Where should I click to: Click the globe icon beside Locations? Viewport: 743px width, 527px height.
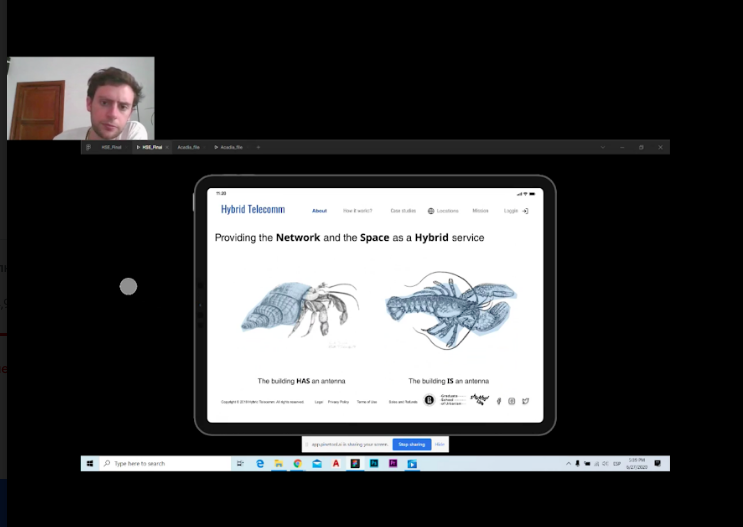[x=431, y=211]
